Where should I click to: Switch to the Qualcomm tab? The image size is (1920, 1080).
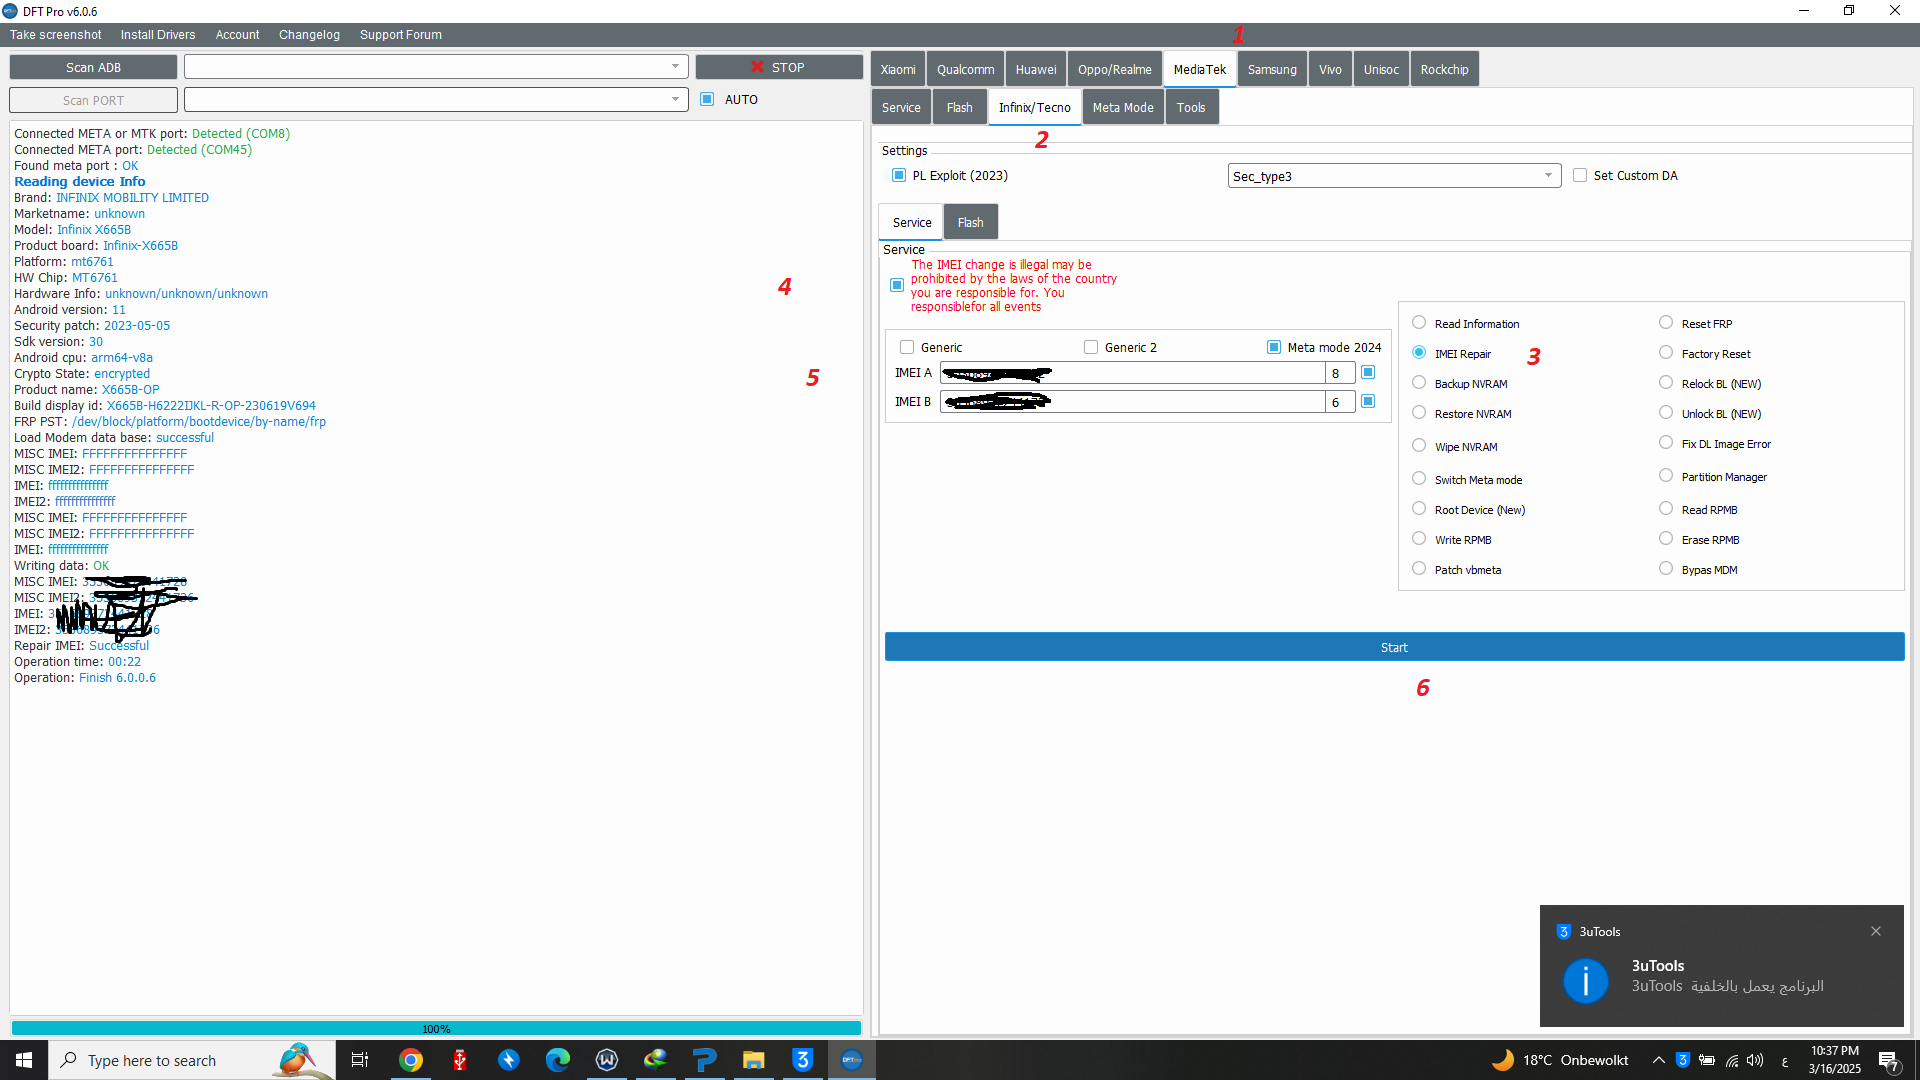point(965,69)
